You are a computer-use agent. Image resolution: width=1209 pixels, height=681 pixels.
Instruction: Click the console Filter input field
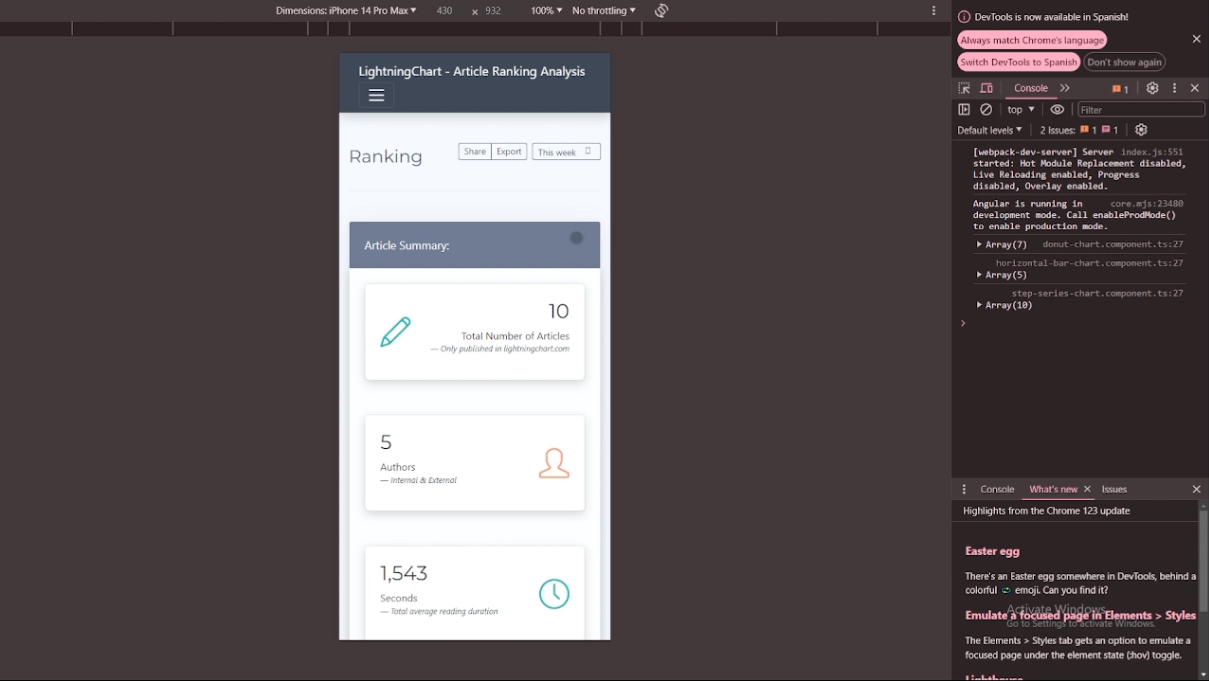click(1141, 110)
